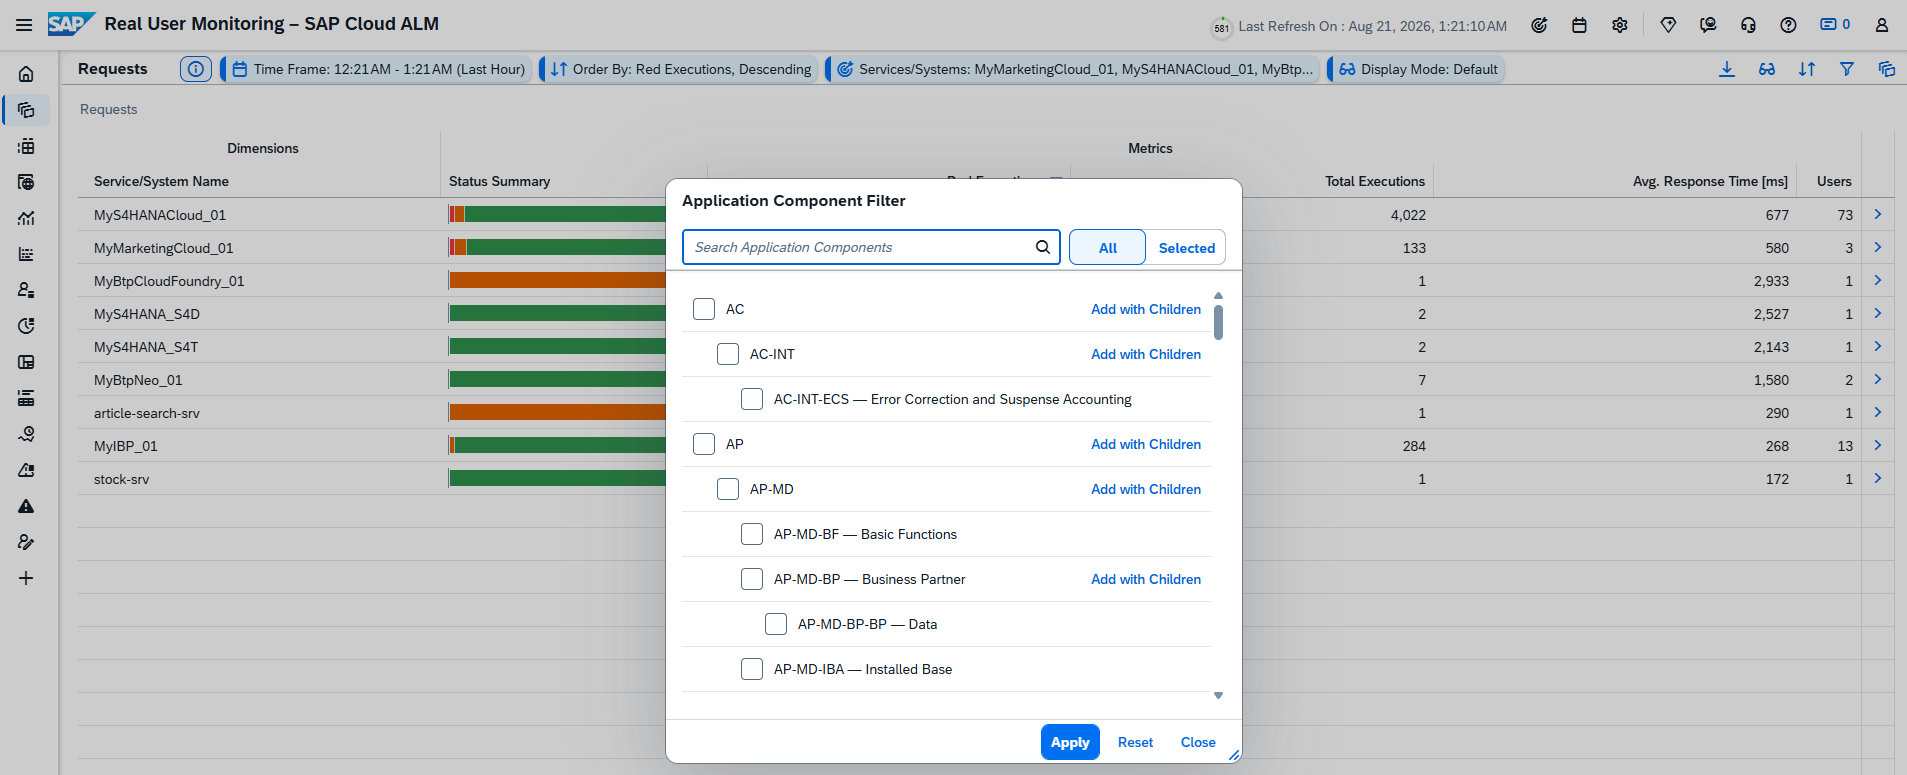
Task: Open the user list sidebar icon
Action: [x=26, y=290]
